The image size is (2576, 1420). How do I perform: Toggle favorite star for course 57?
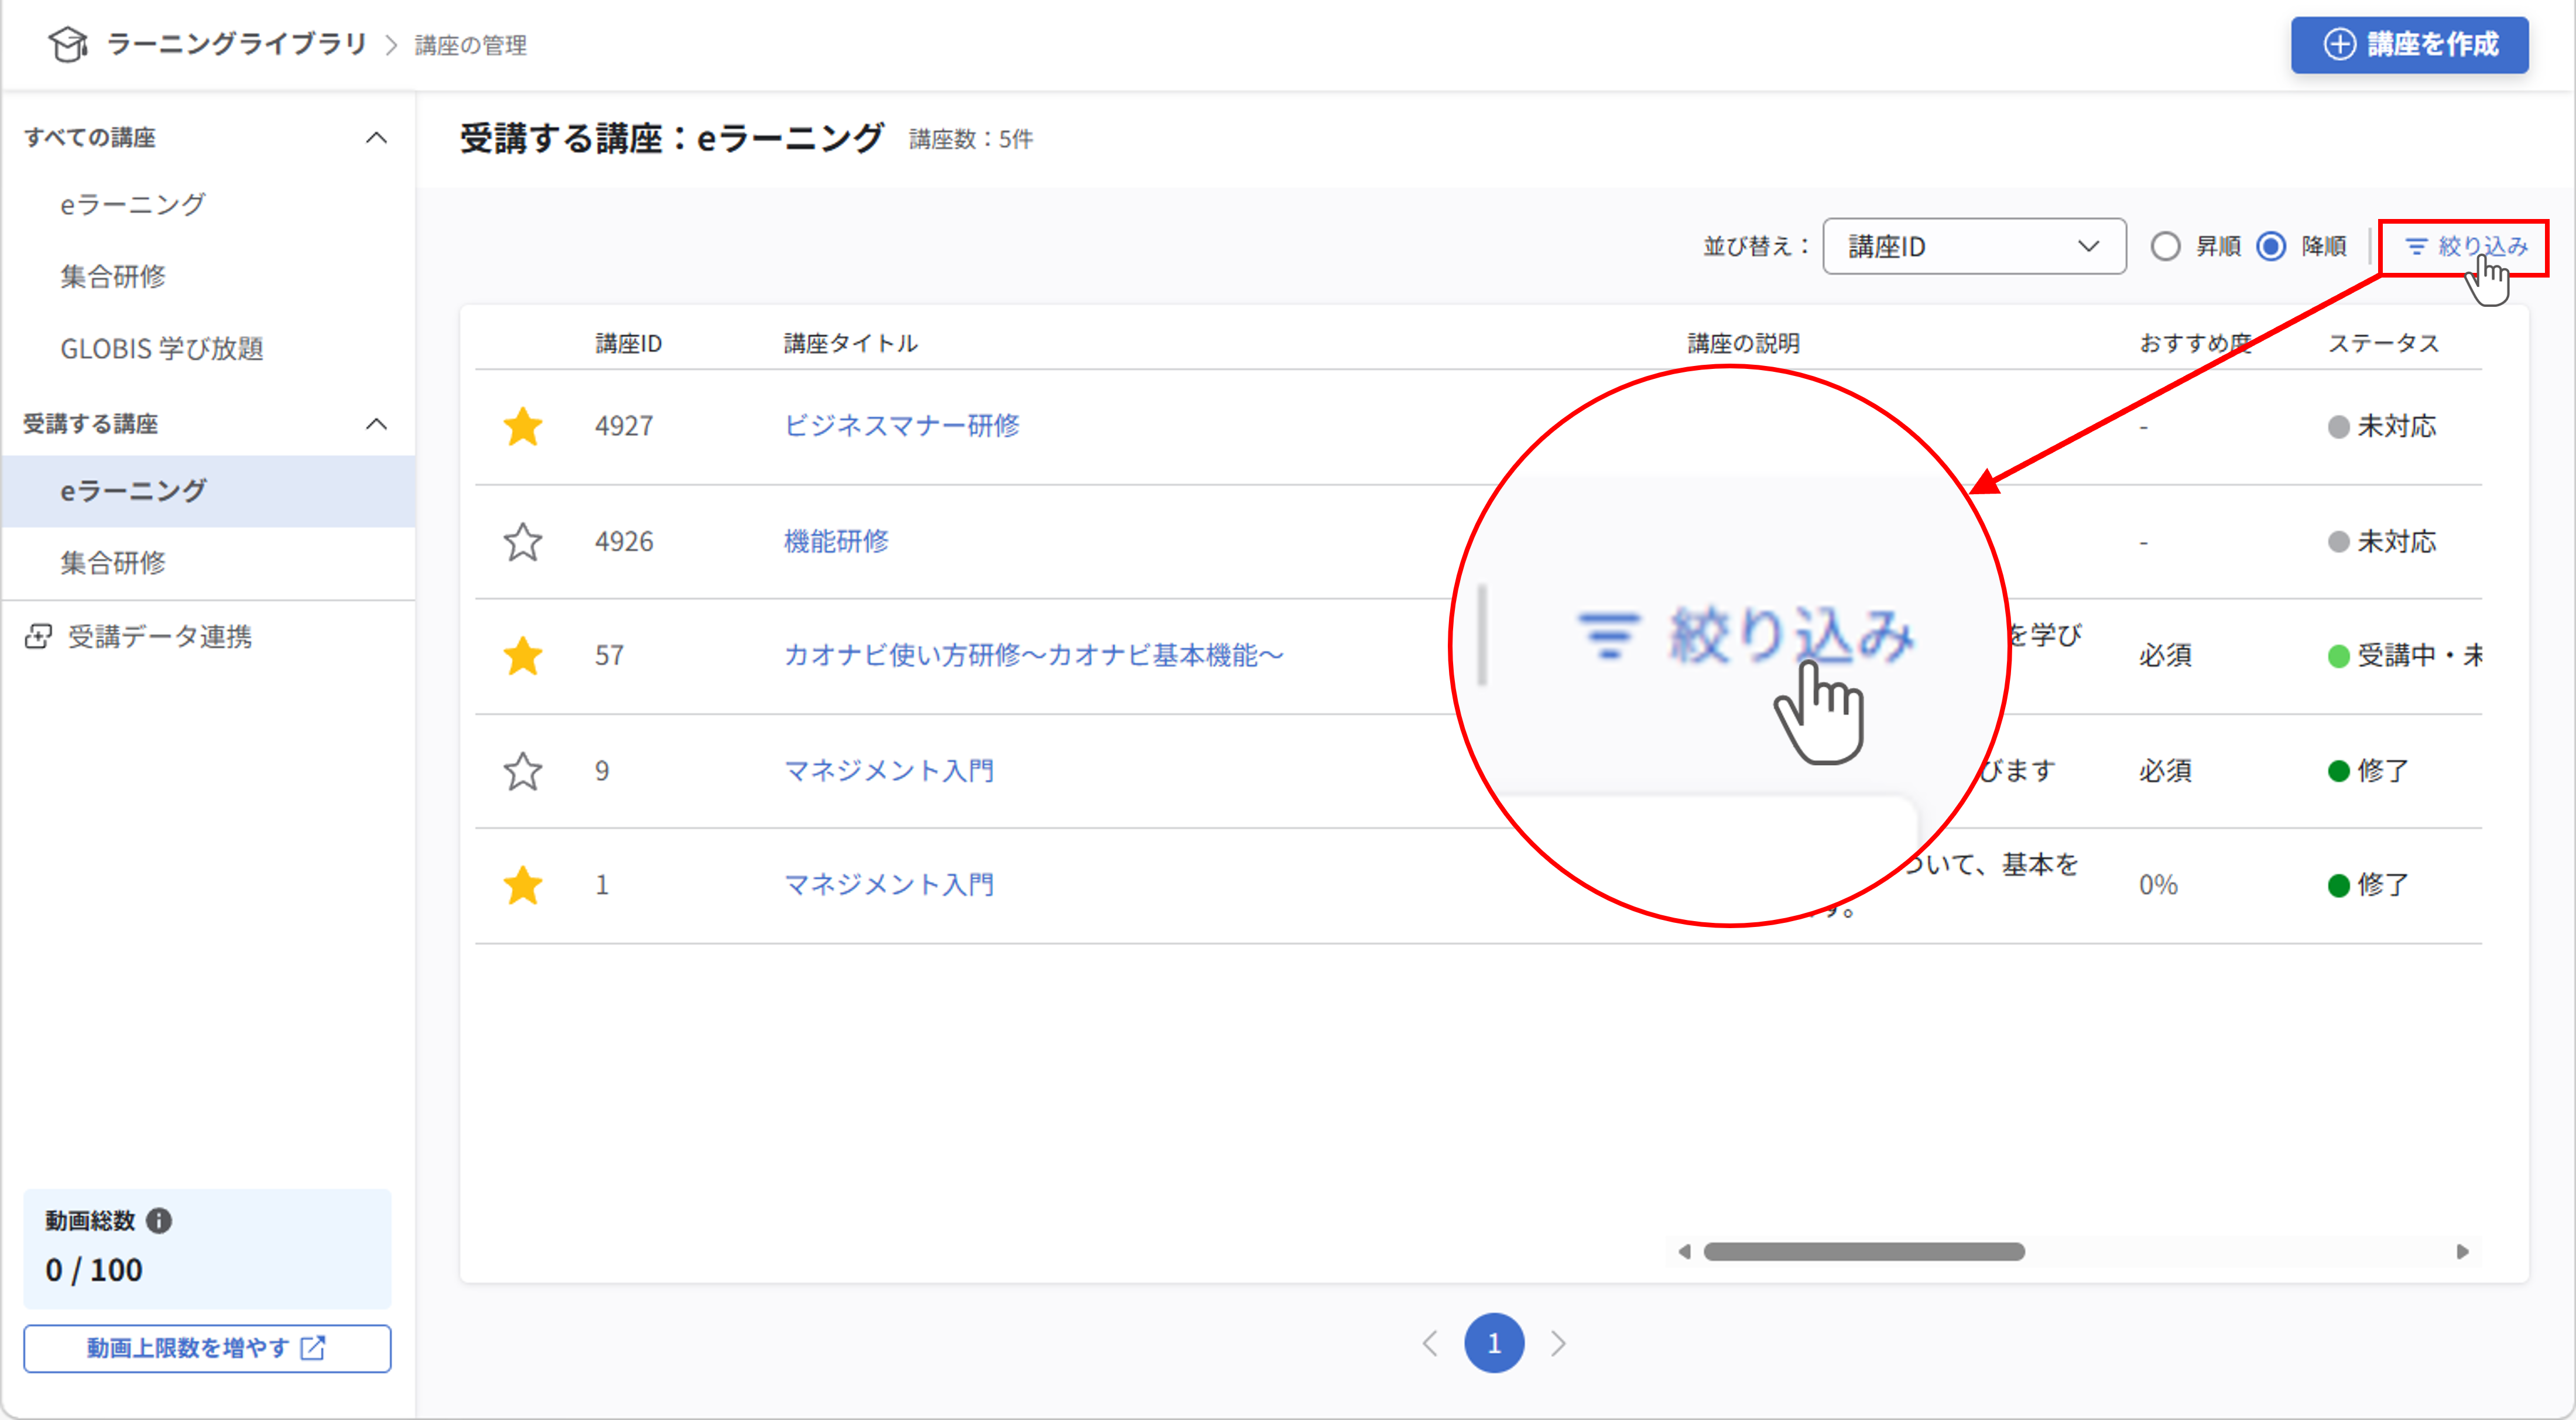tap(522, 656)
